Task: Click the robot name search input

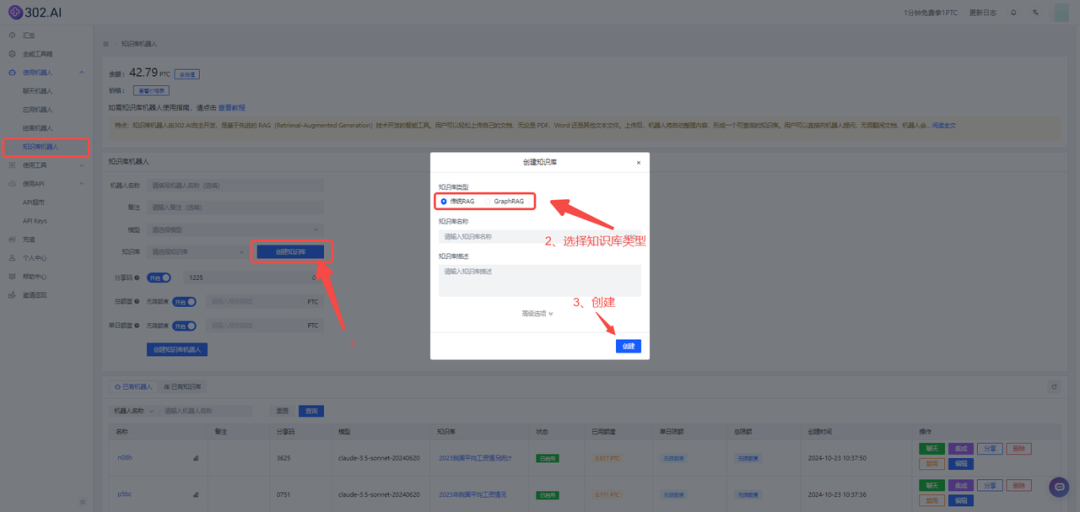Action: pos(205,411)
